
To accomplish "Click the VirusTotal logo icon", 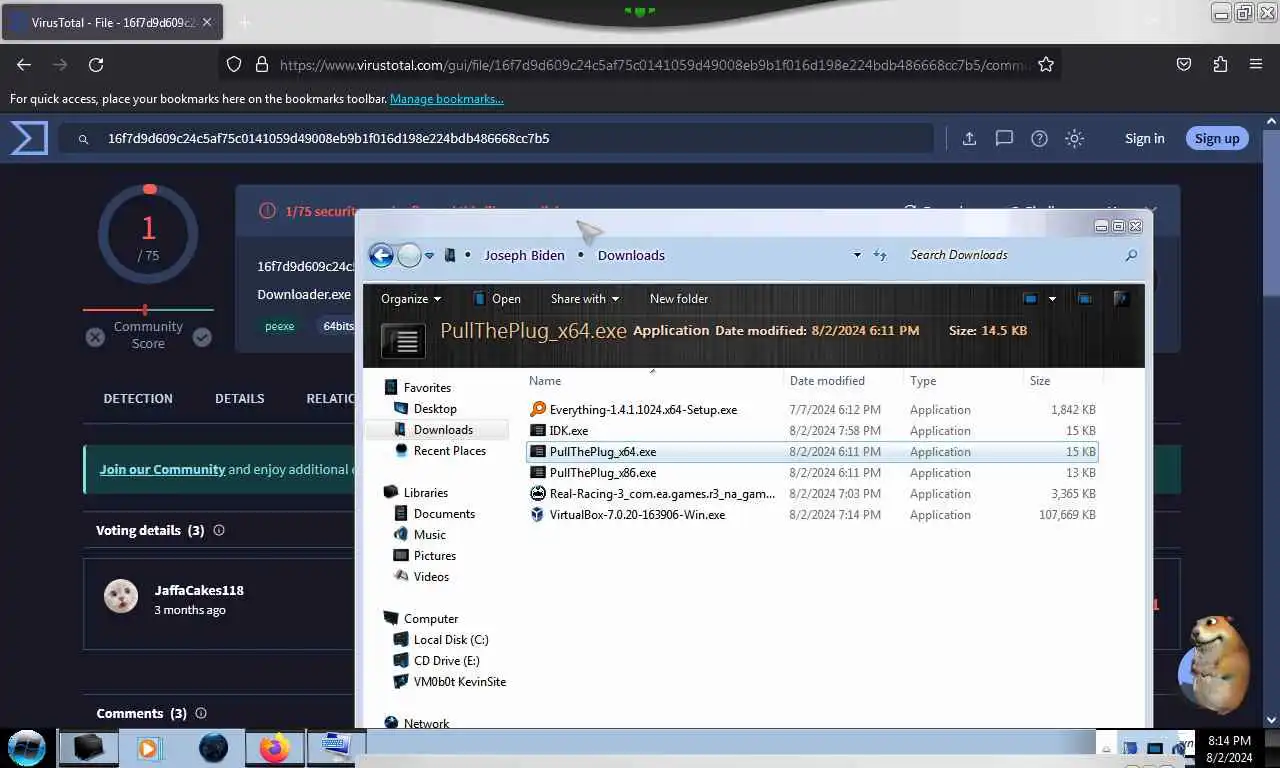I will (x=29, y=138).
